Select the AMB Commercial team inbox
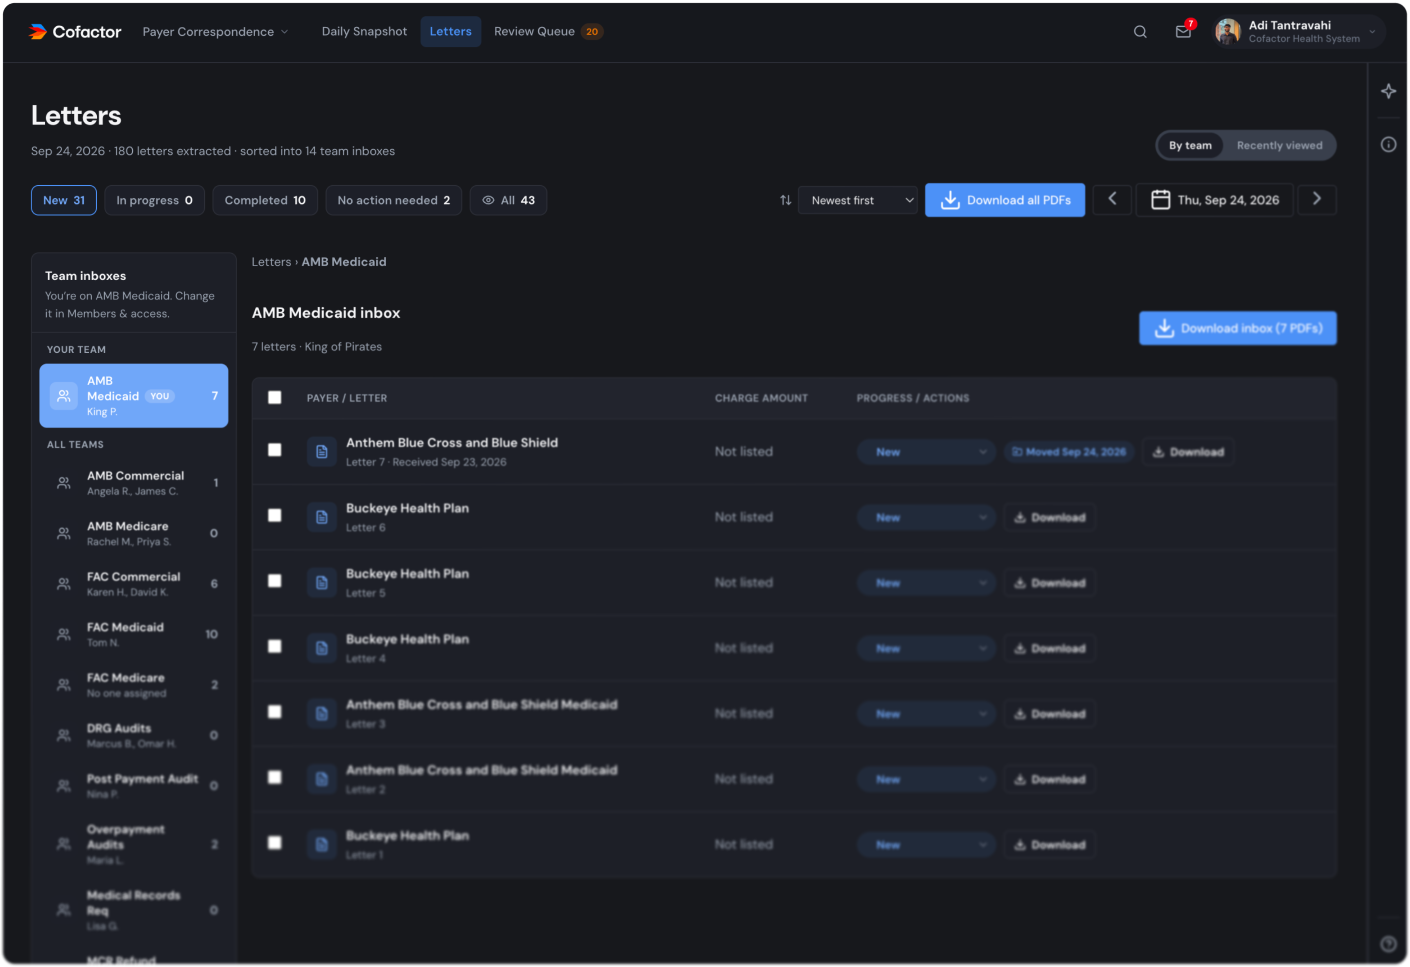 (134, 483)
